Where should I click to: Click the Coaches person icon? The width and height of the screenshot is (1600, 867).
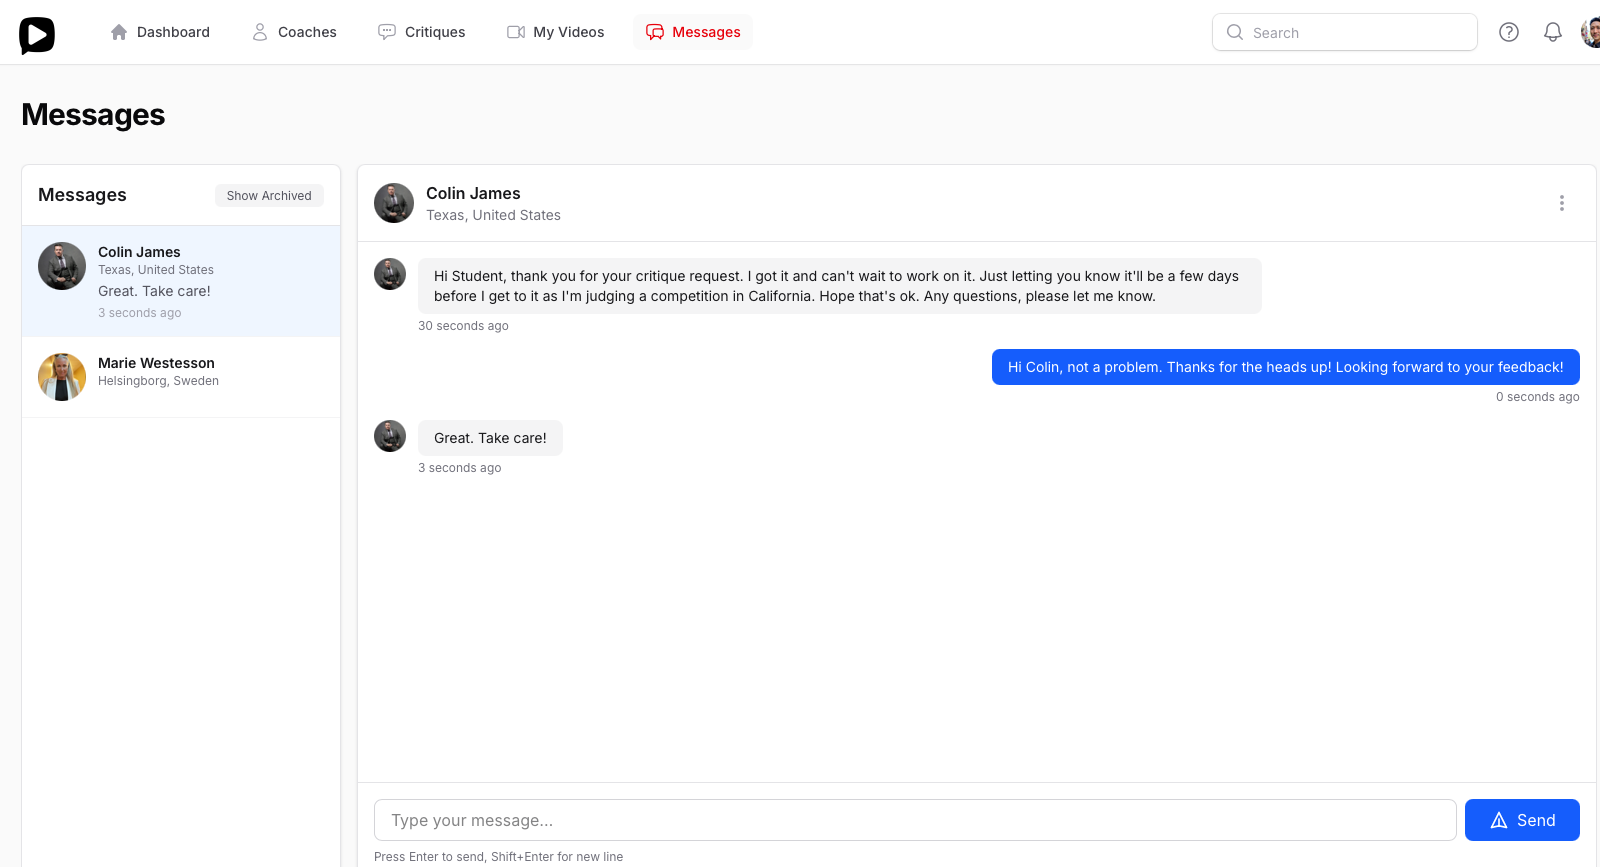click(259, 31)
